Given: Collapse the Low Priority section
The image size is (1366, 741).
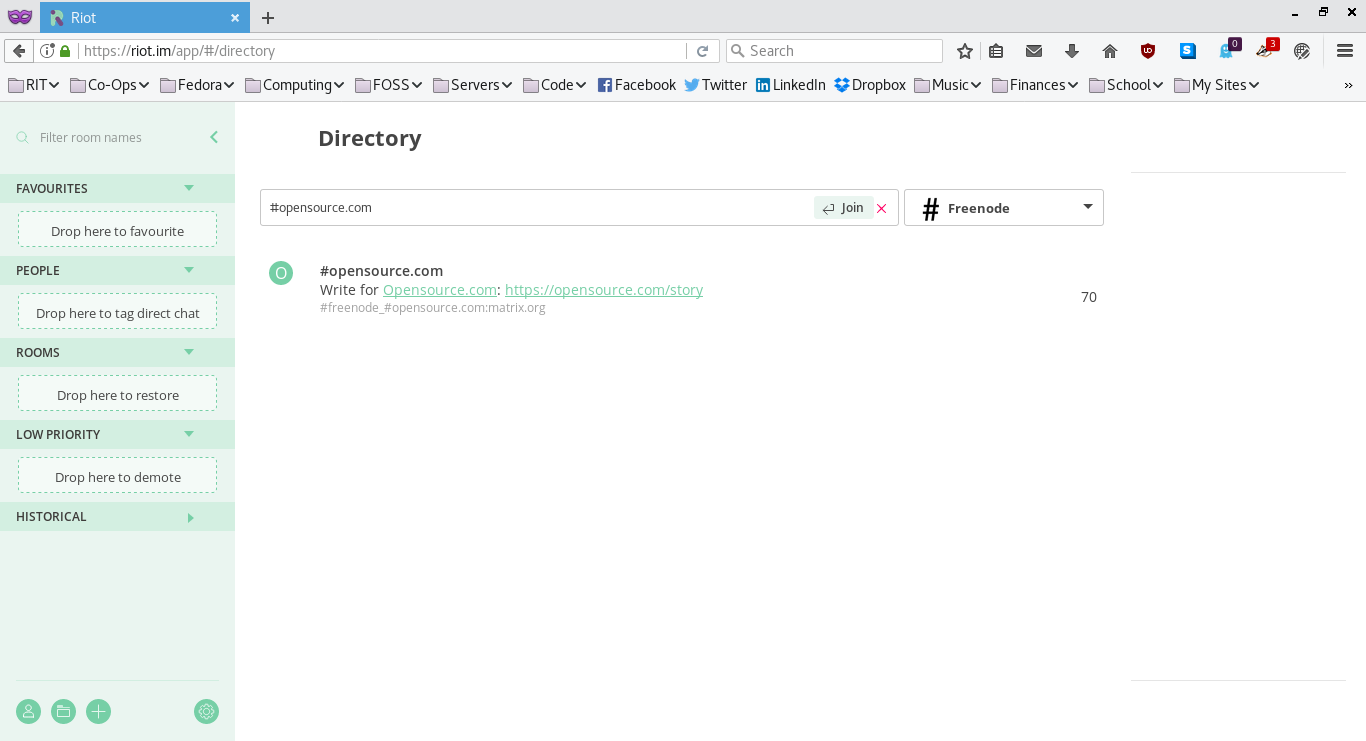Looking at the screenshot, I should coord(189,434).
